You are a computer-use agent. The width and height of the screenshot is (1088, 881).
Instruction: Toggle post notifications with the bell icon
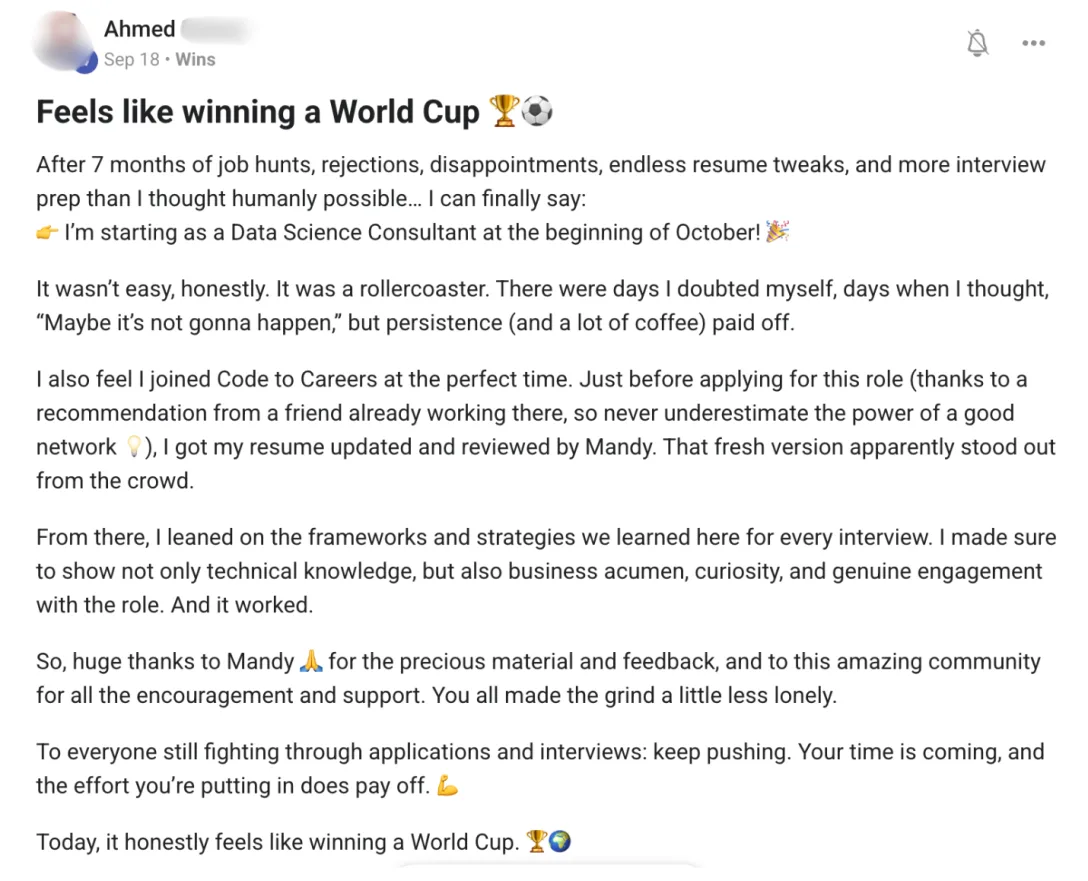tap(977, 43)
